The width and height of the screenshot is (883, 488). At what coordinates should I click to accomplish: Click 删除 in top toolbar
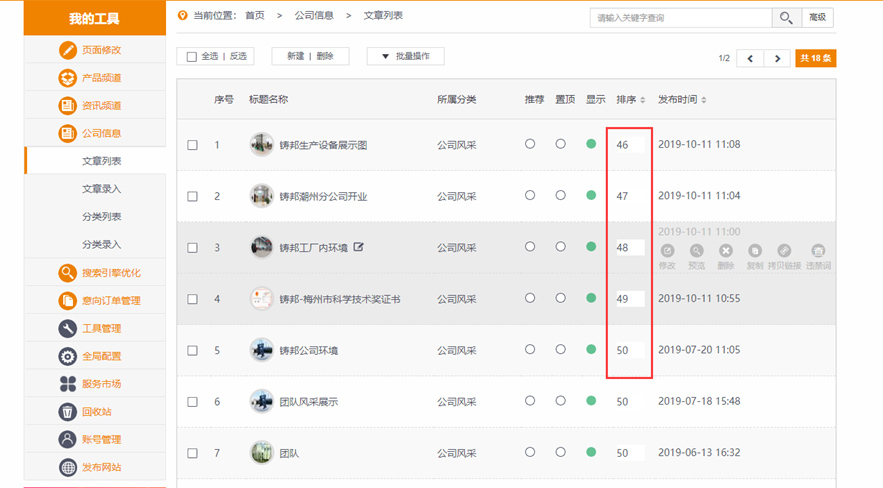pos(325,56)
